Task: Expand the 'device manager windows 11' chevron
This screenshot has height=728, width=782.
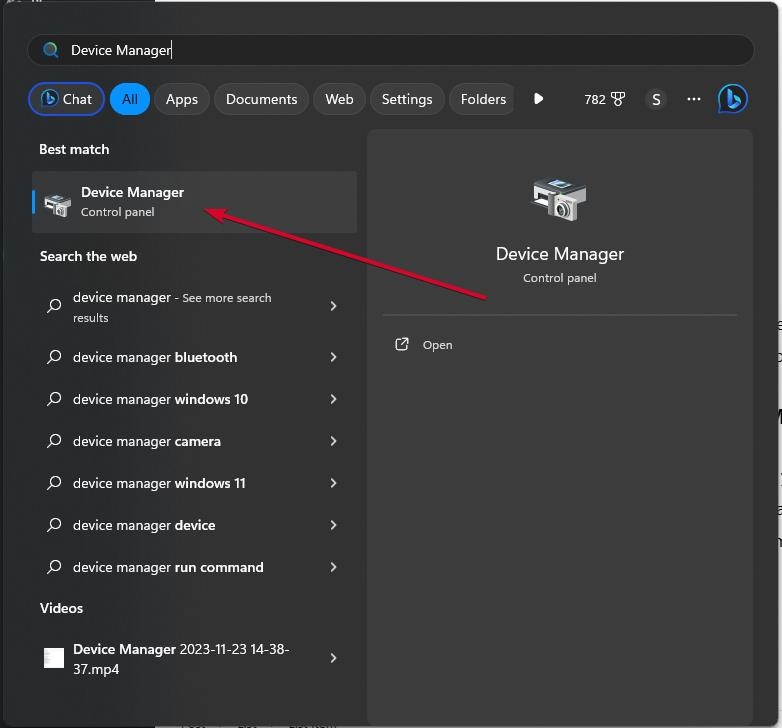Action: (x=334, y=483)
